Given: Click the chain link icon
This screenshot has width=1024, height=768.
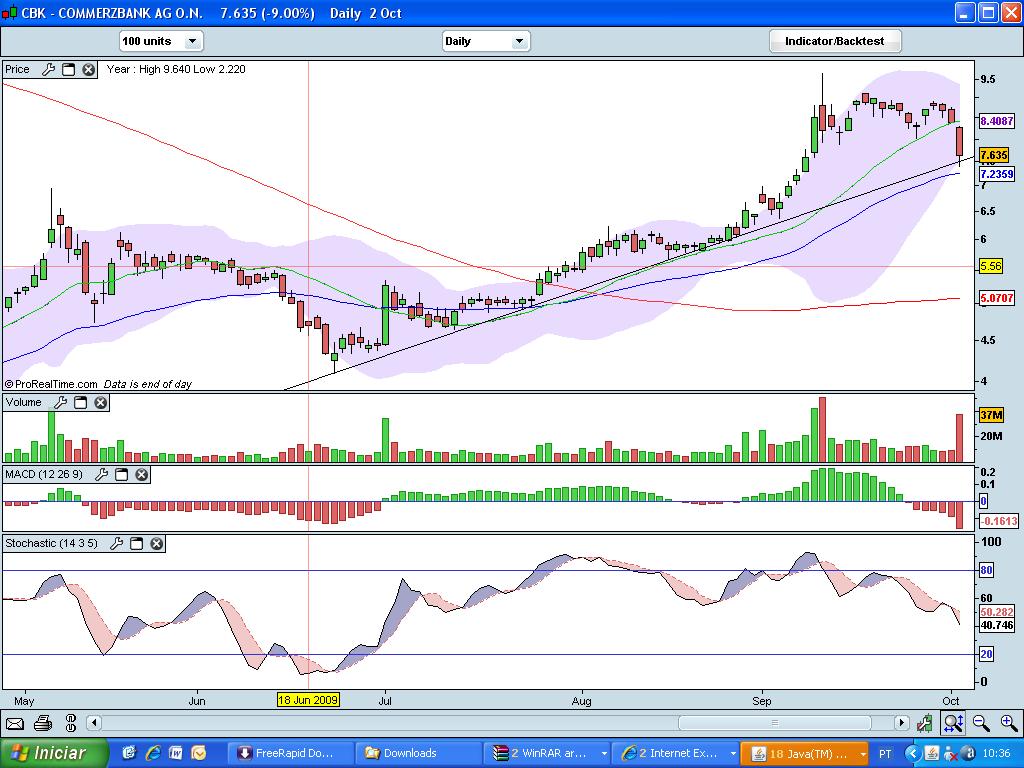Looking at the screenshot, I should [71, 723].
